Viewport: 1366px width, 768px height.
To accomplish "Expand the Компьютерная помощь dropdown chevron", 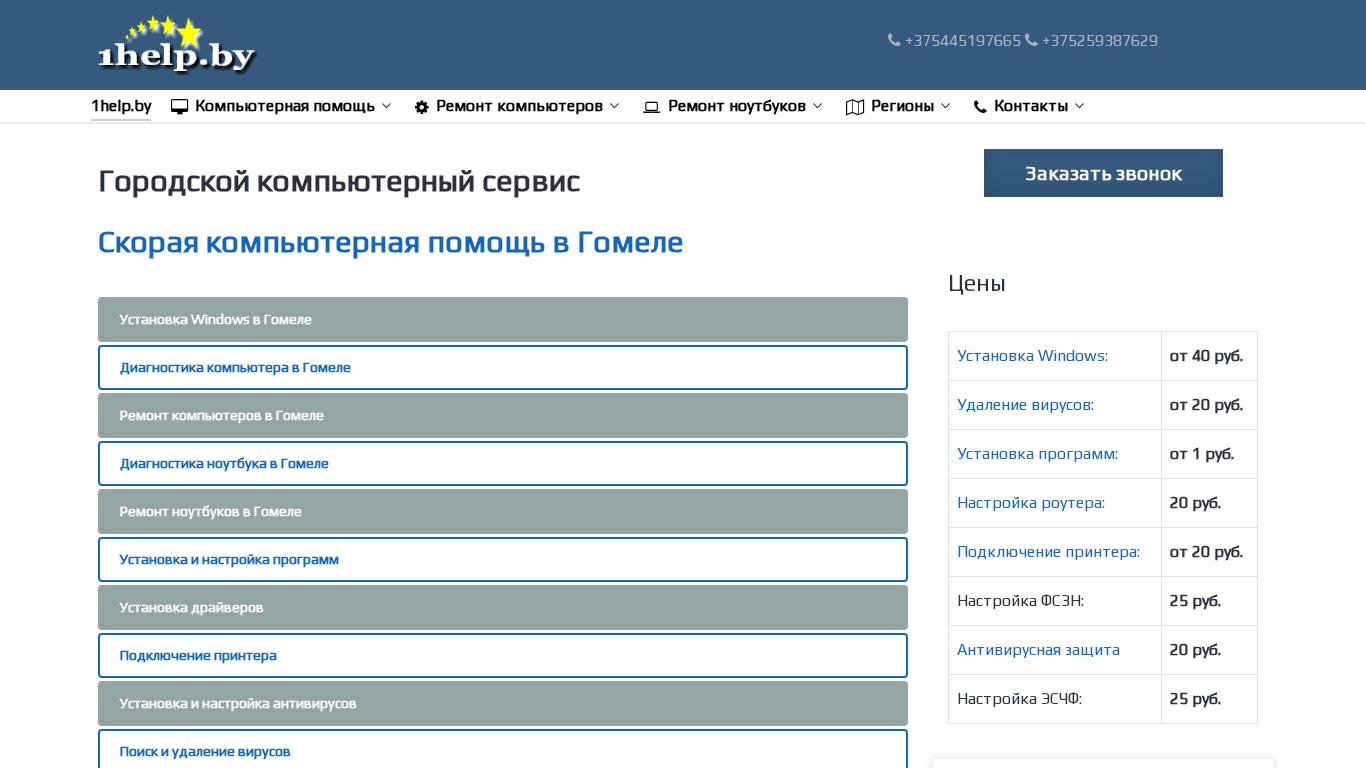I will point(387,106).
